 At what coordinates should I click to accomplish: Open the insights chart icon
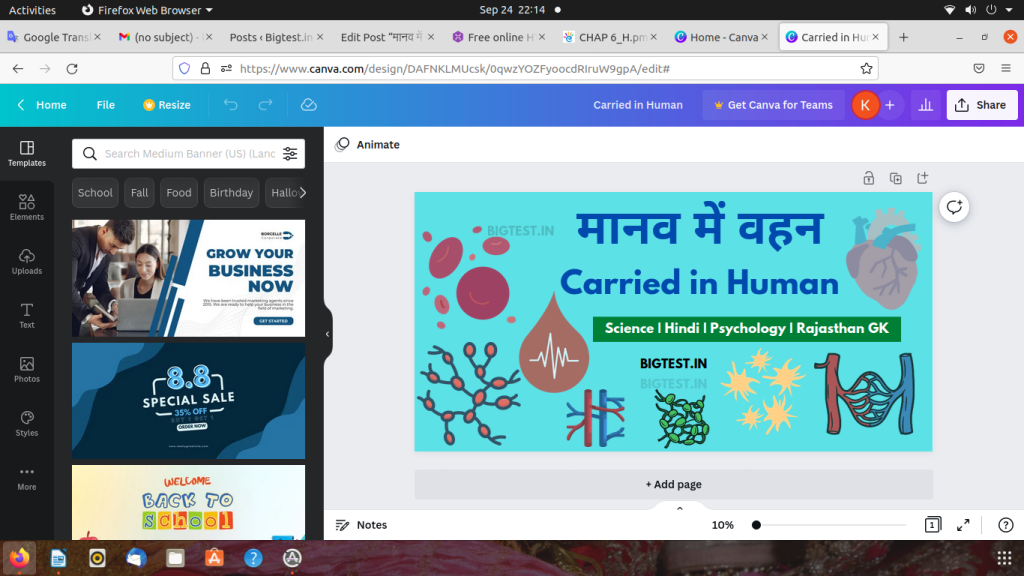tap(925, 105)
